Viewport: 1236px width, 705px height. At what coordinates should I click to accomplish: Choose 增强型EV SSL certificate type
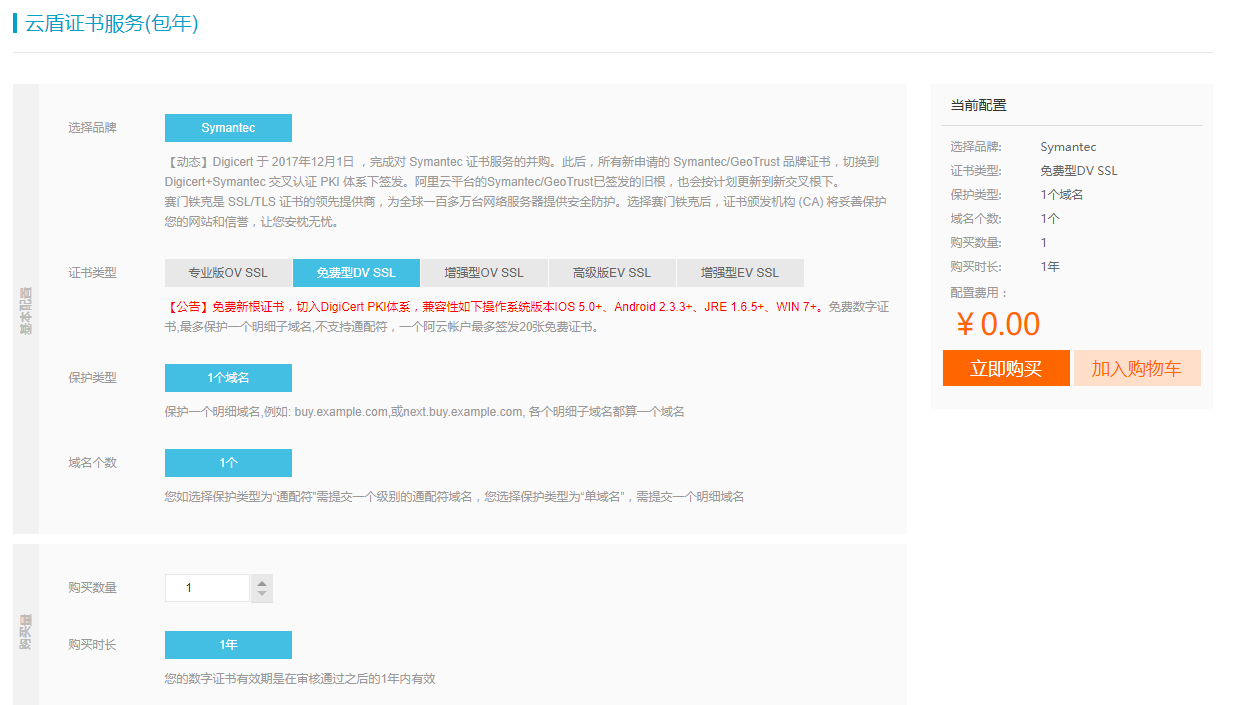[x=740, y=273]
